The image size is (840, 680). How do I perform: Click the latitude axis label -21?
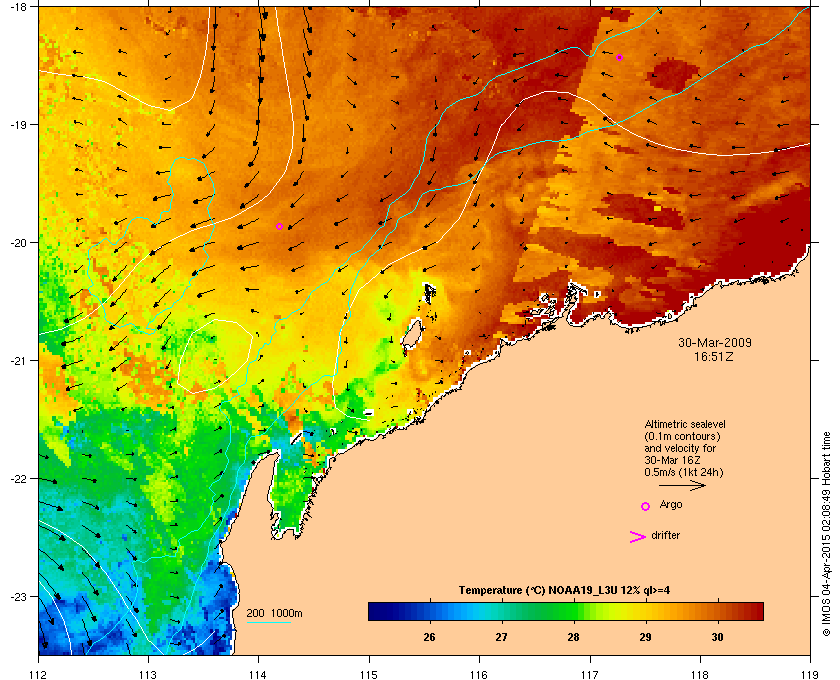18,360
